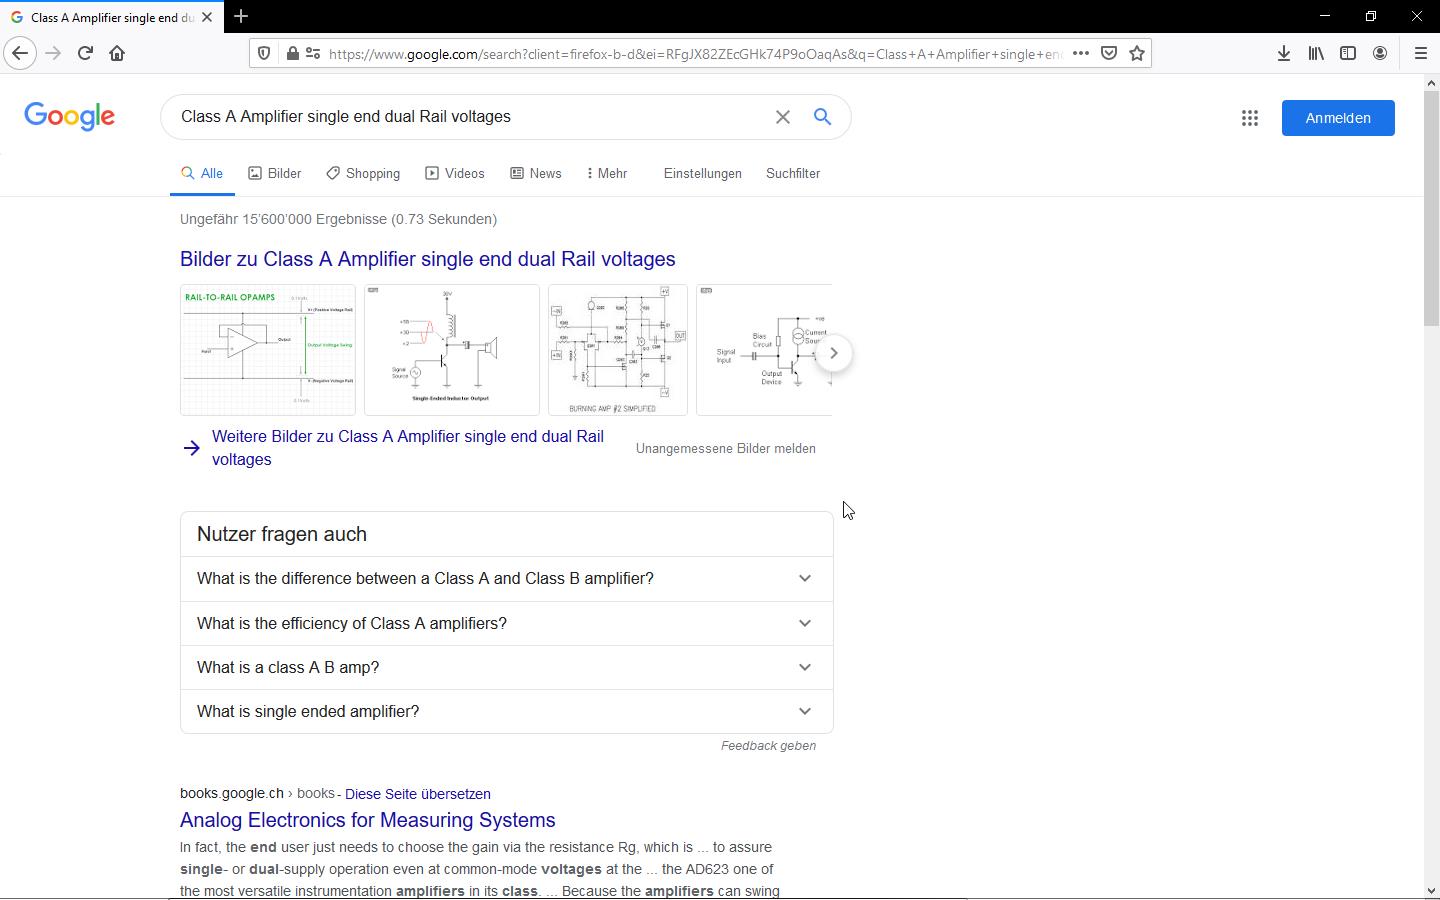Open Burning Amp #2 Simplified thumbnail
The image size is (1440, 900).
click(618, 350)
